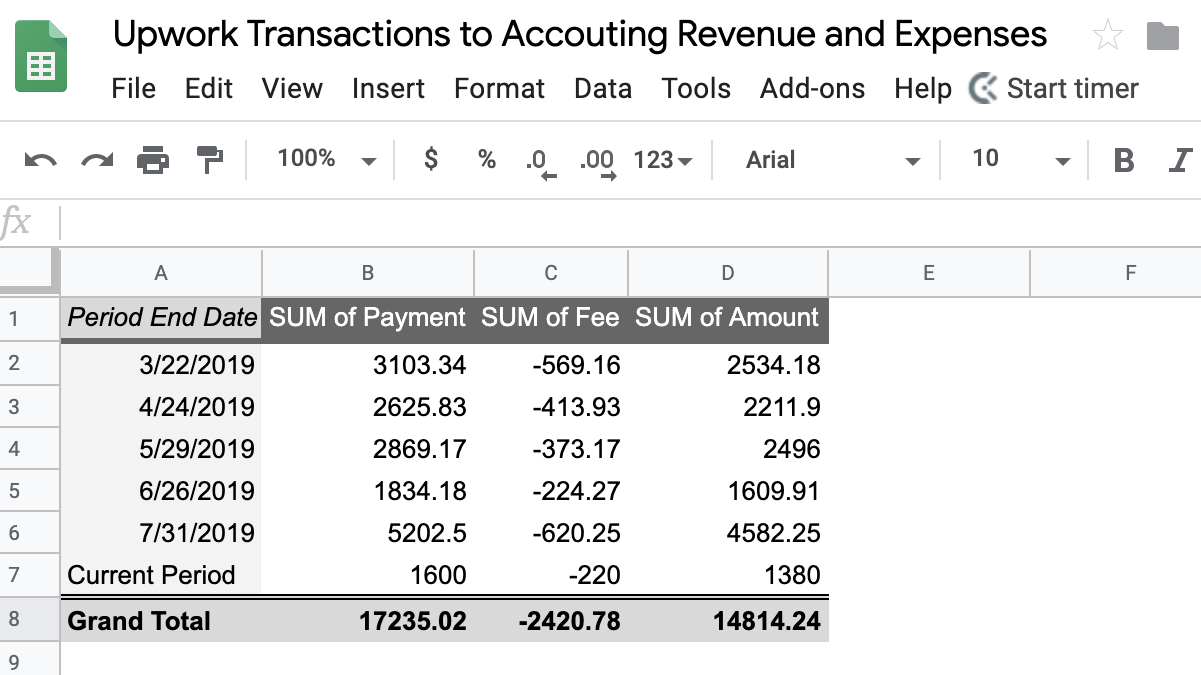Select column D header

(x=728, y=273)
